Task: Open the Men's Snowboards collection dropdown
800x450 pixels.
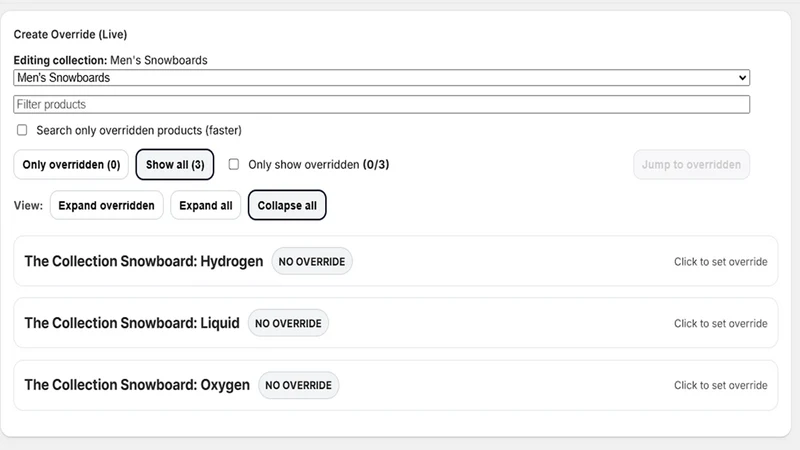Action: click(381, 78)
